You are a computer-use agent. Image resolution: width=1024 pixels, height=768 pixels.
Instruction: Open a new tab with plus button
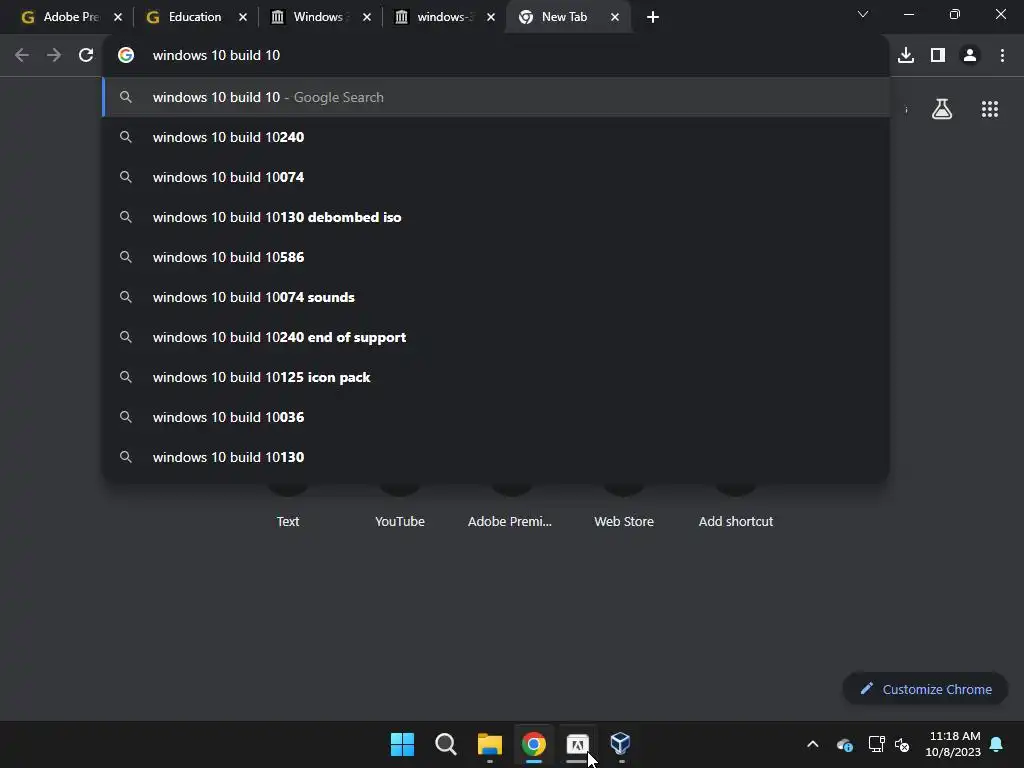652,17
